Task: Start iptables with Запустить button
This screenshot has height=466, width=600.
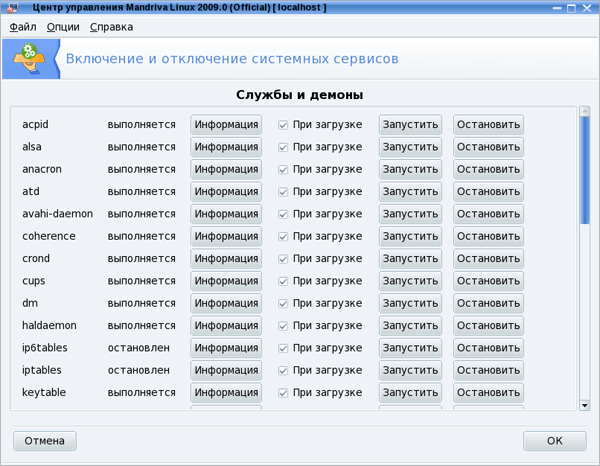Action: [410, 370]
